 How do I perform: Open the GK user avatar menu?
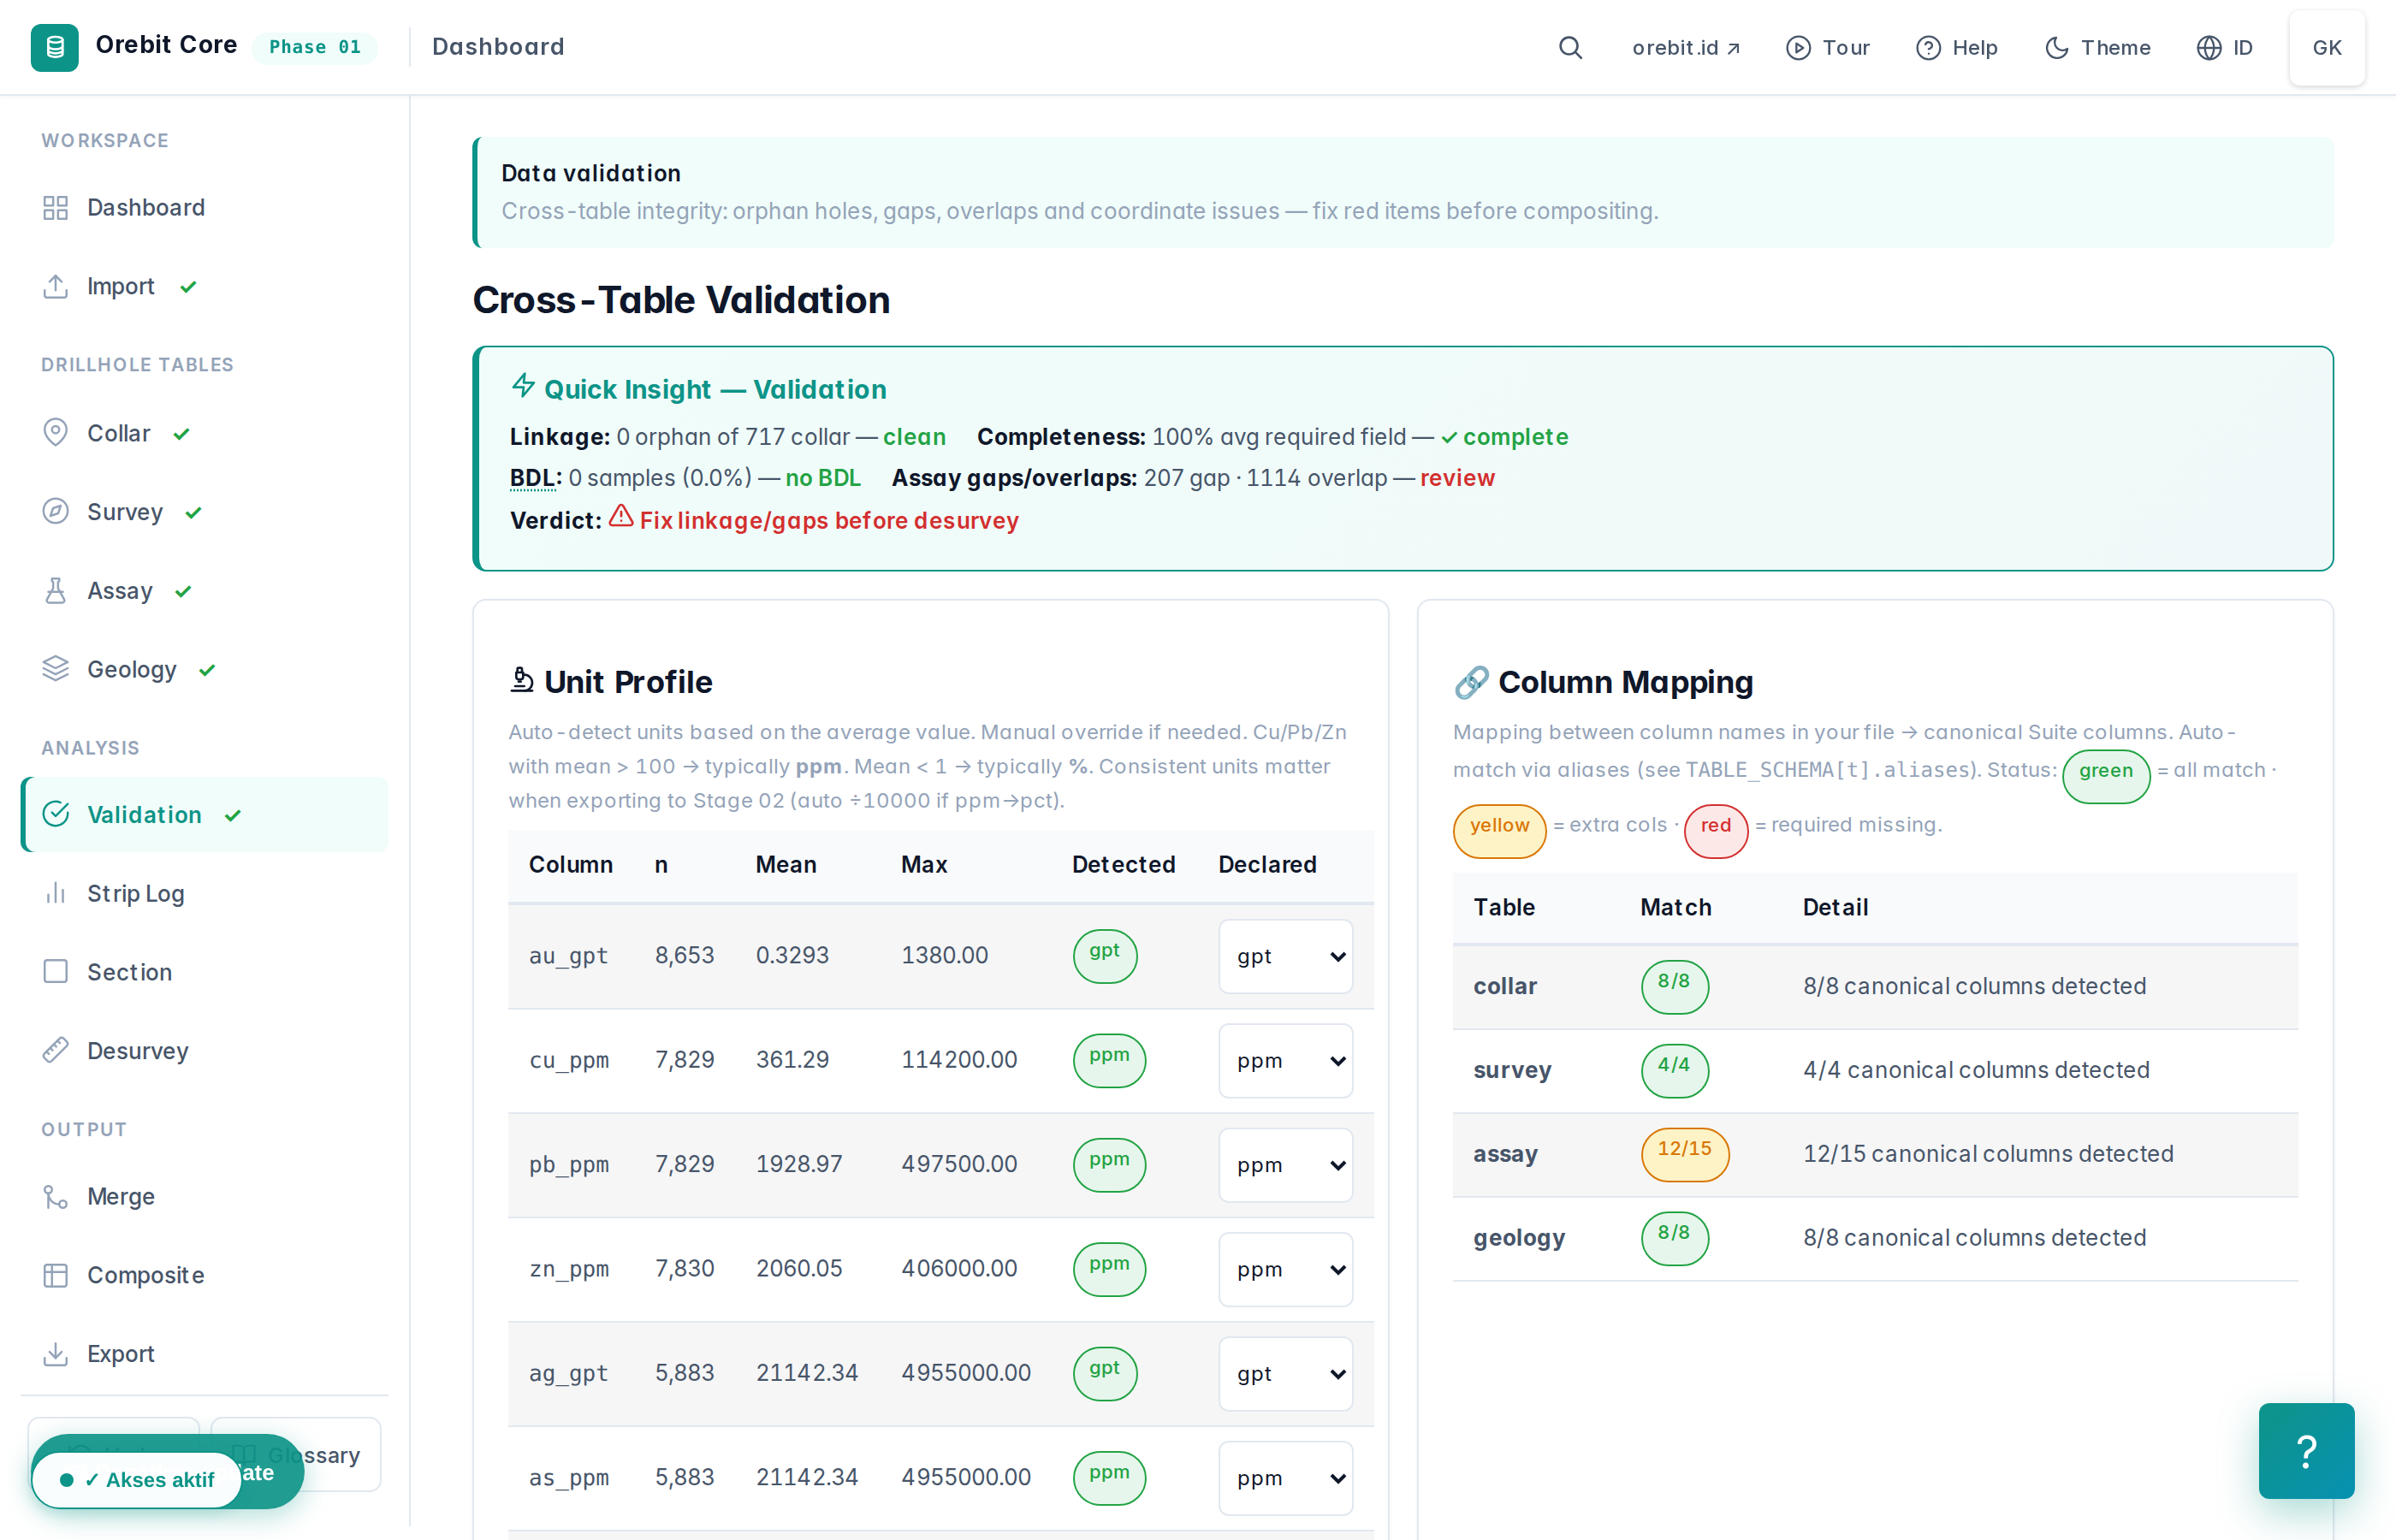pyautogui.click(x=2326, y=48)
